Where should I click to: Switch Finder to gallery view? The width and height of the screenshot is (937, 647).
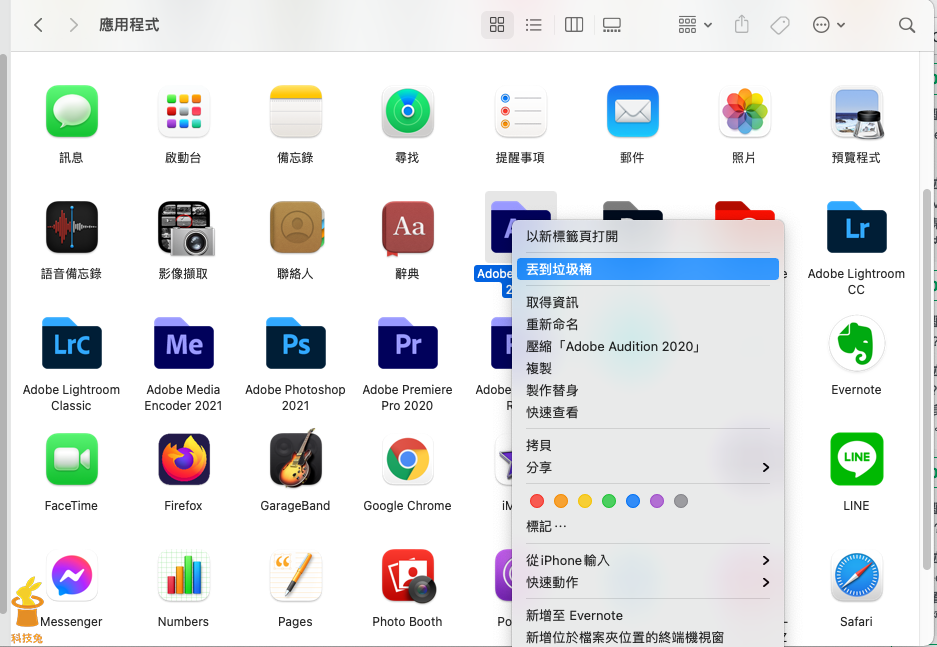click(x=611, y=24)
